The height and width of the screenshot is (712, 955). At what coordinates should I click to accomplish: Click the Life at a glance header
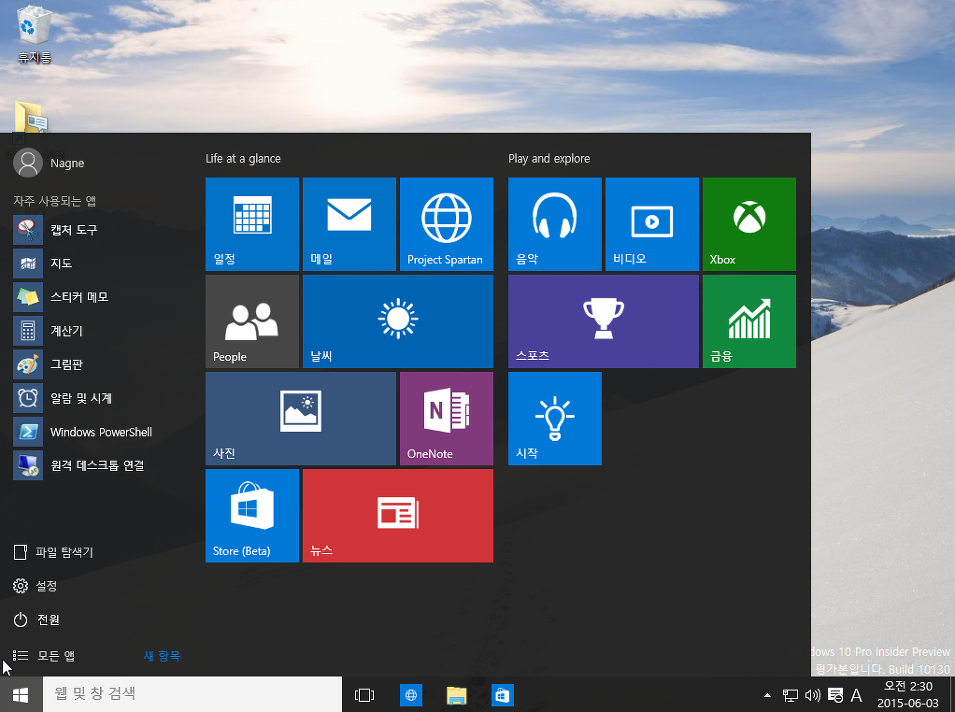[x=243, y=158]
